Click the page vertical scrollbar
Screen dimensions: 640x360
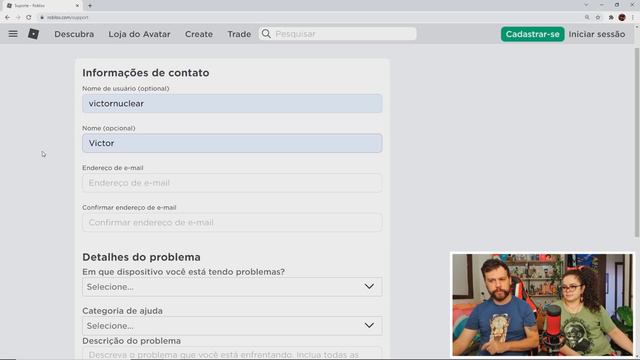[637, 142]
